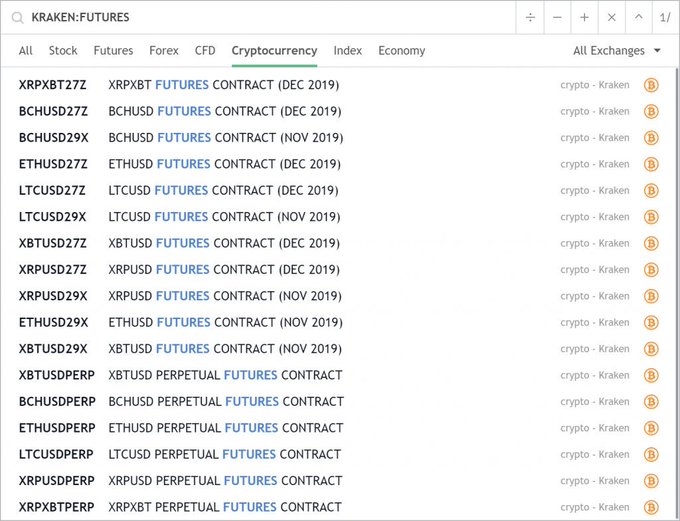Insert the 1/ inverse operator button
Image resolution: width=680 pixels, height=521 pixels.
pos(665,17)
